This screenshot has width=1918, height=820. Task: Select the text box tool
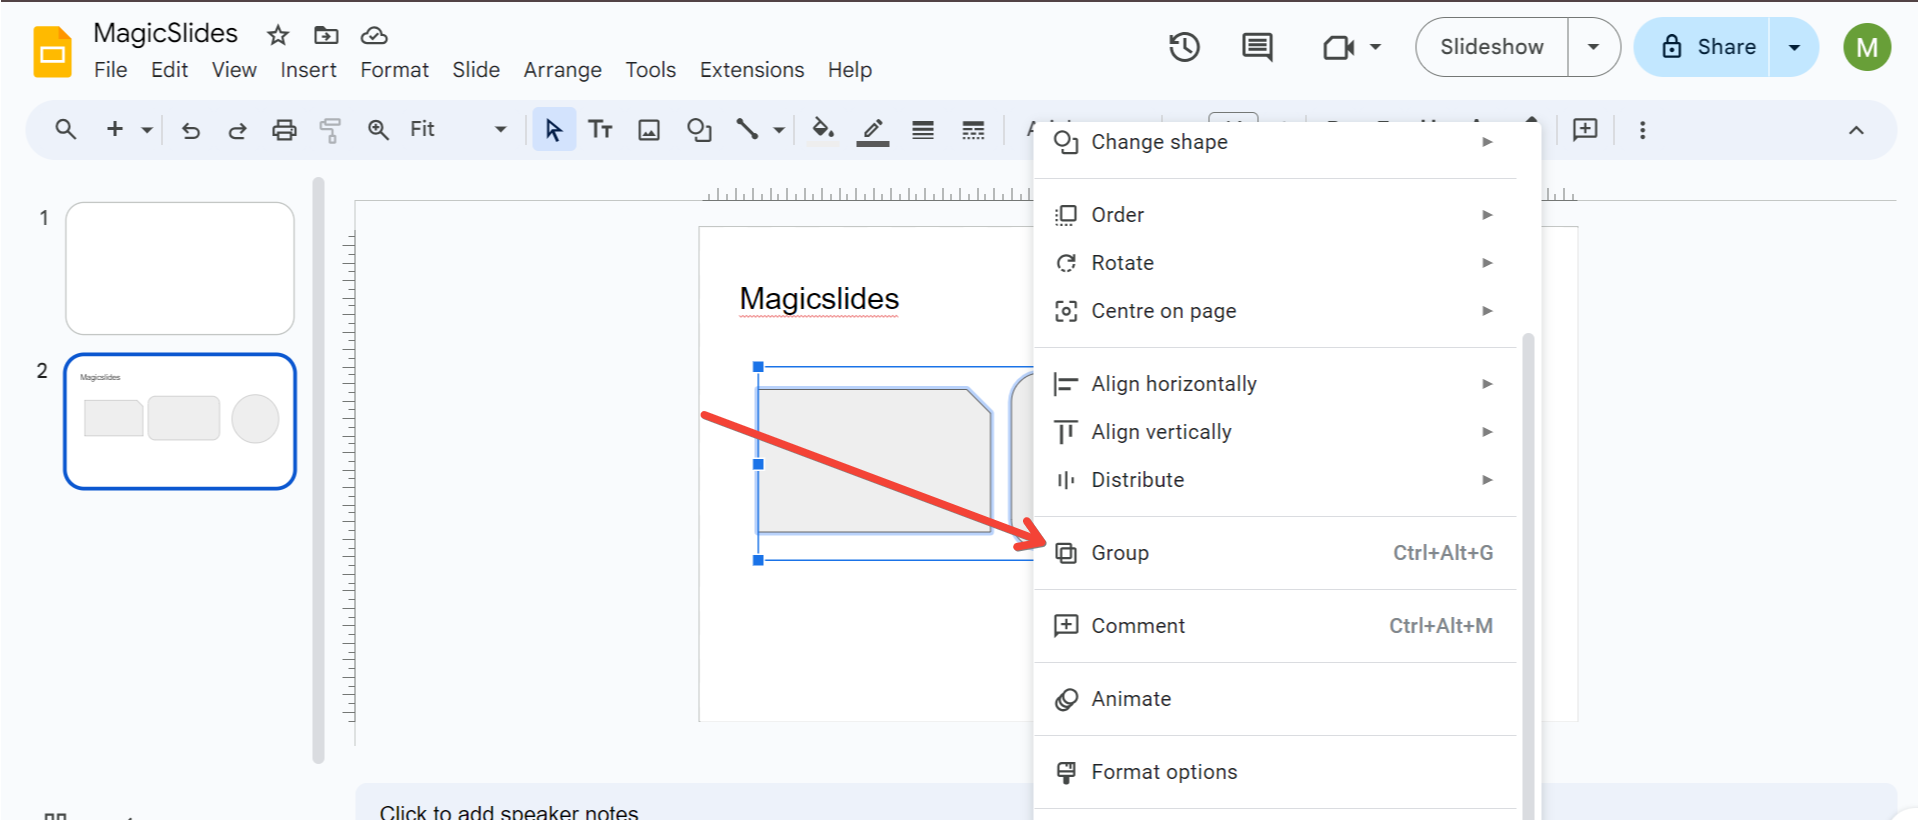point(600,130)
